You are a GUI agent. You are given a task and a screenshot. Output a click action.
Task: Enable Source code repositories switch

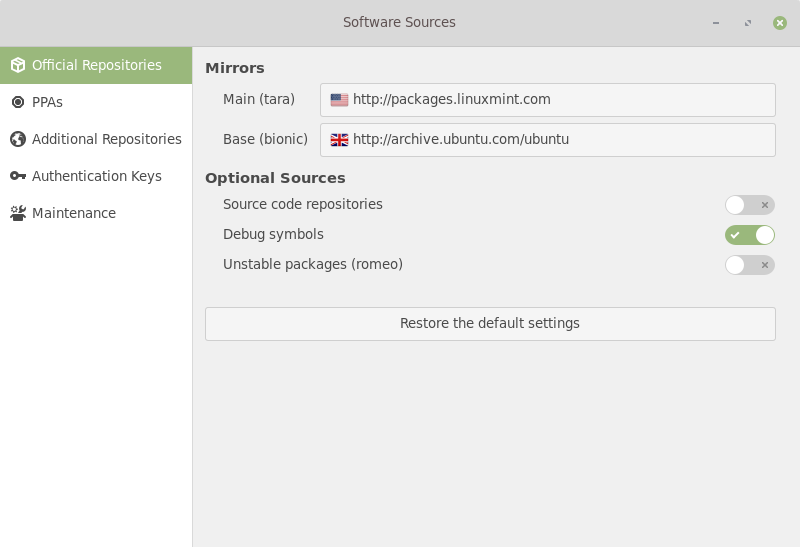pos(749,205)
